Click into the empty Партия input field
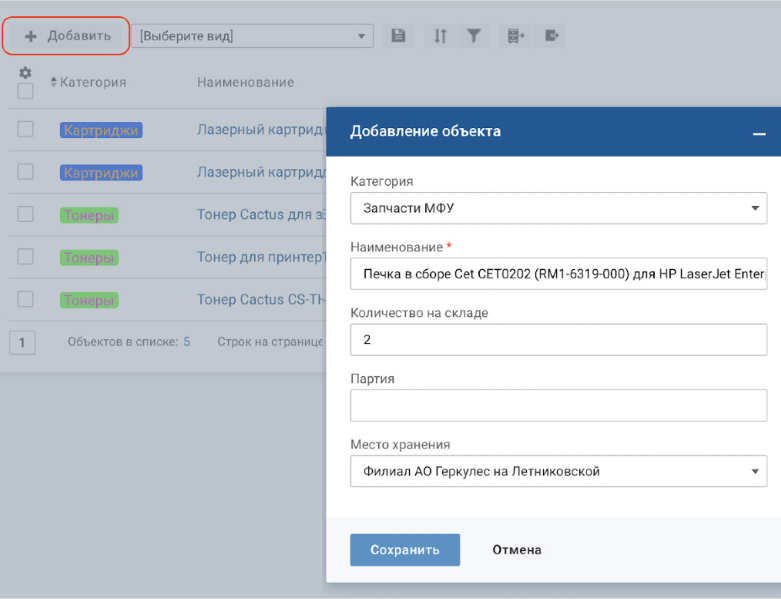 (x=558, y=405)
